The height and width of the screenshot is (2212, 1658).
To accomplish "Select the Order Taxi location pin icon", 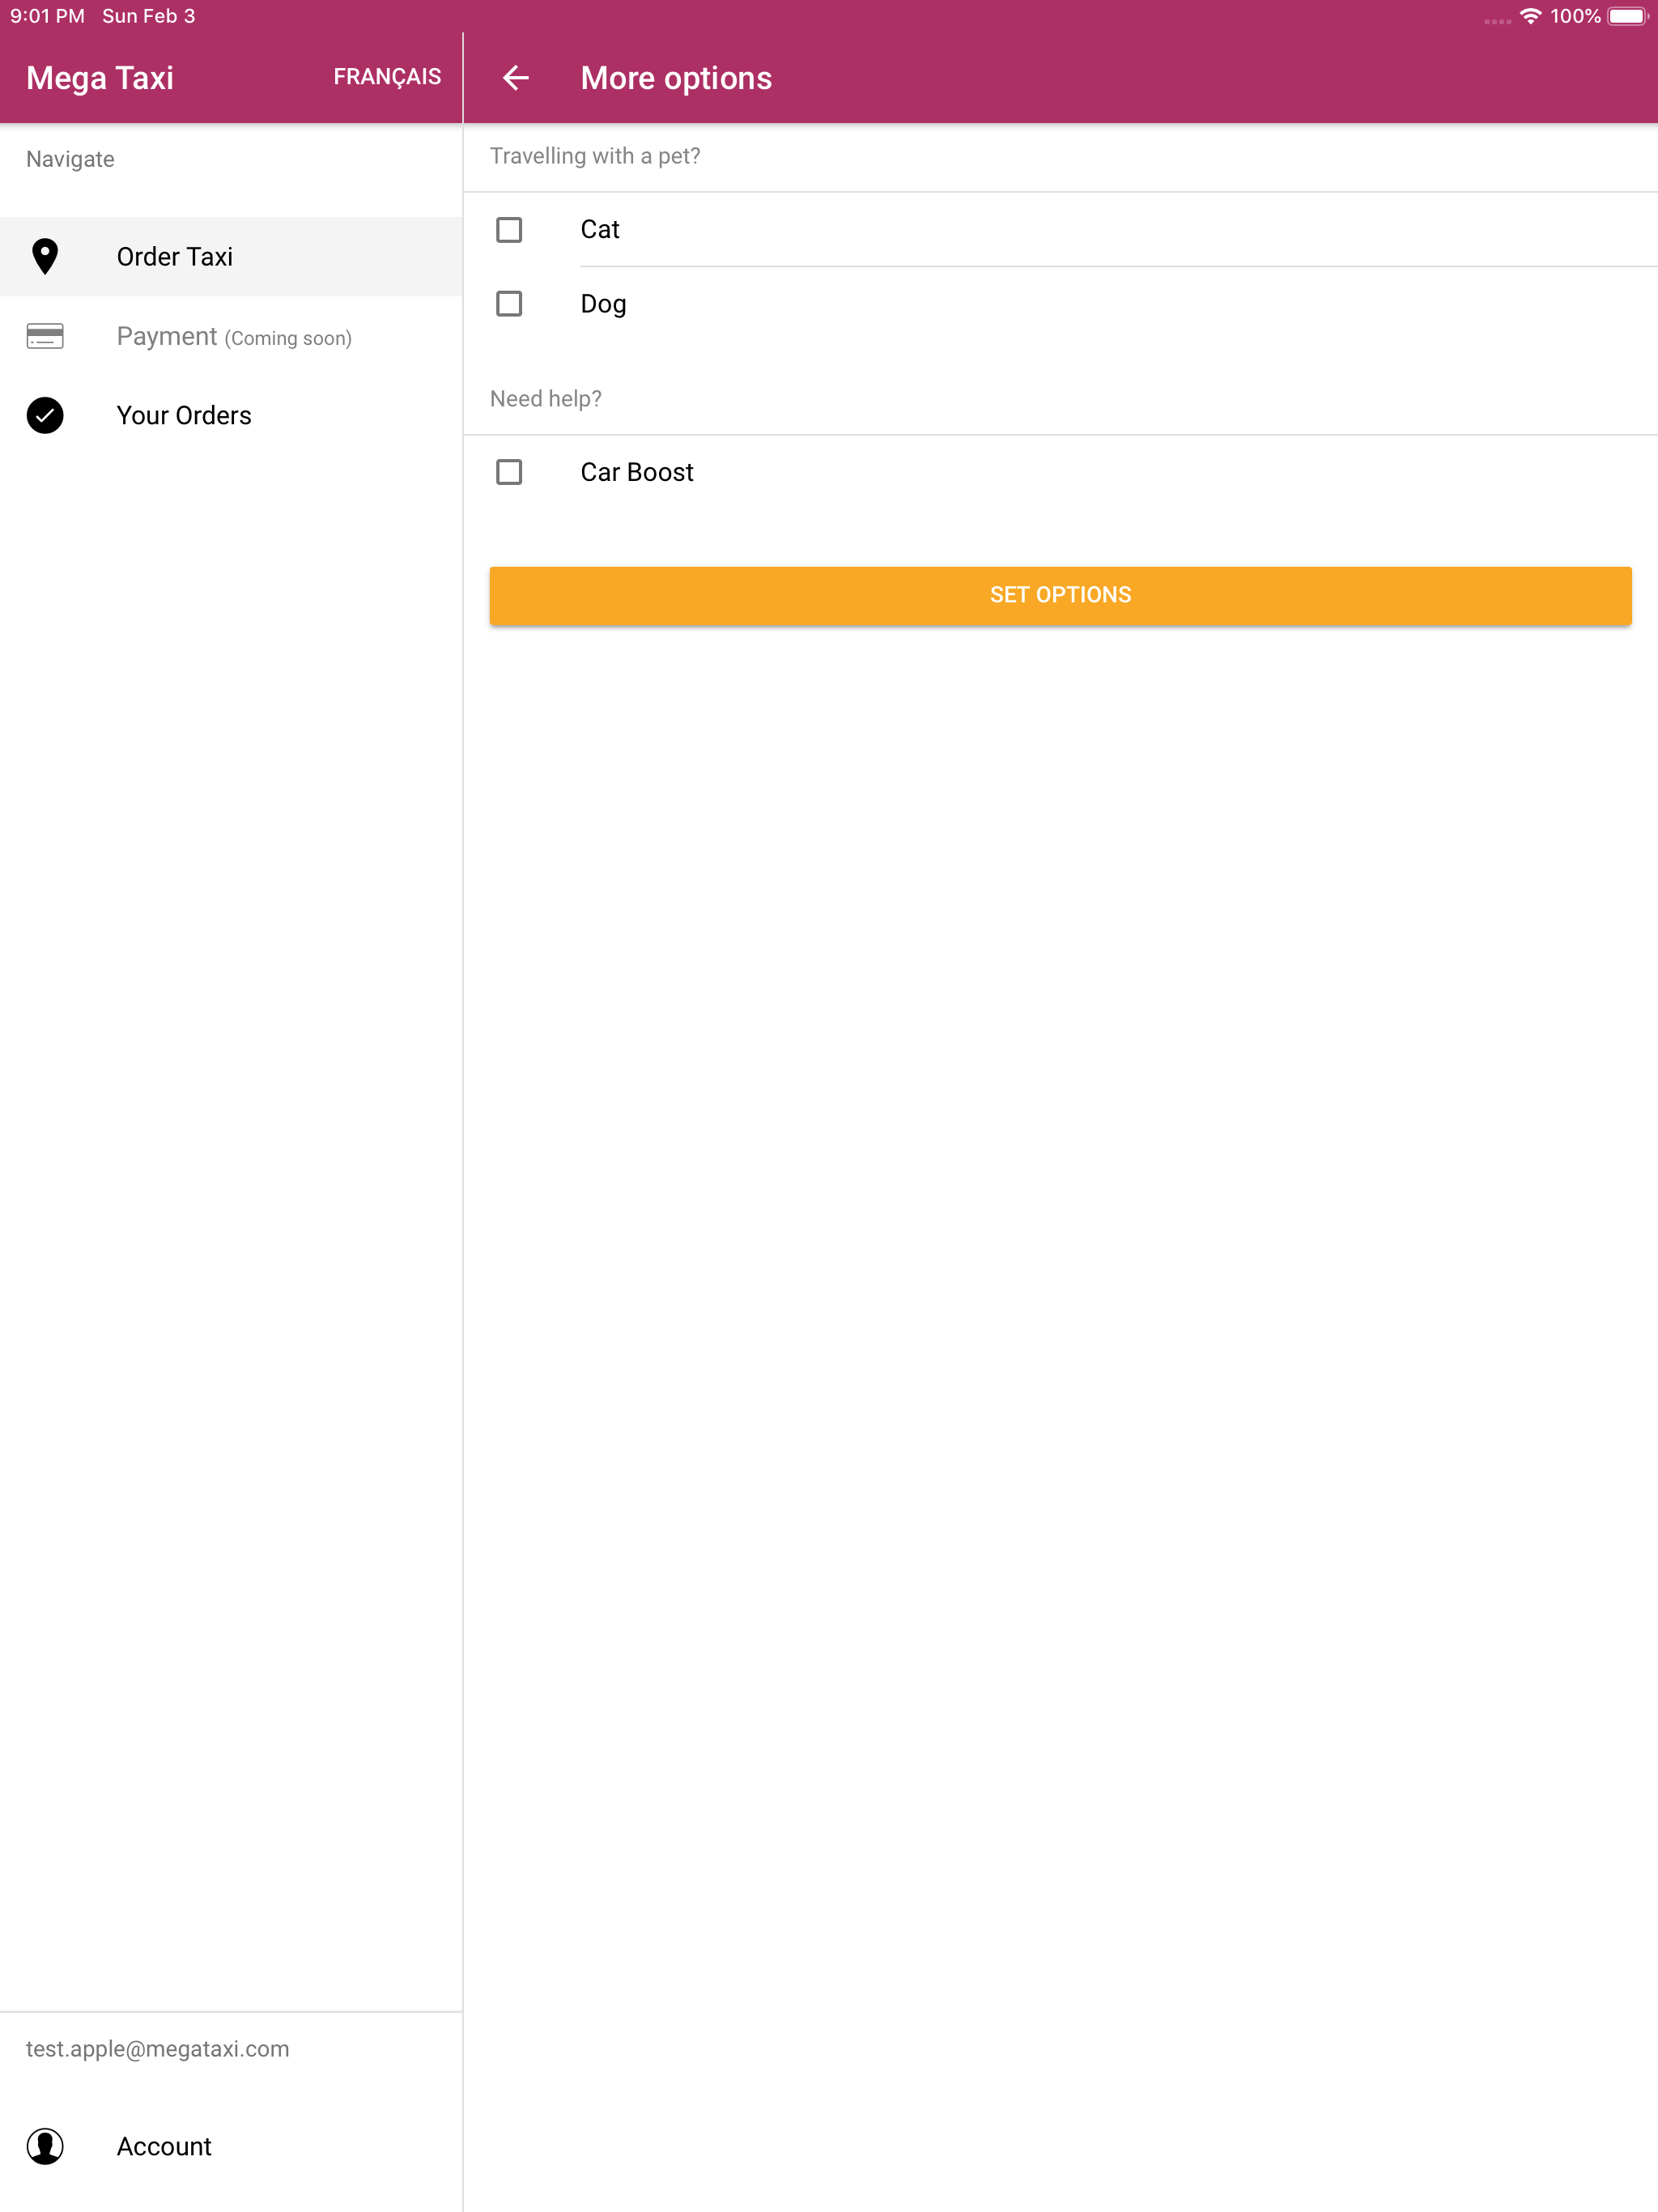I will click(45, 256).
